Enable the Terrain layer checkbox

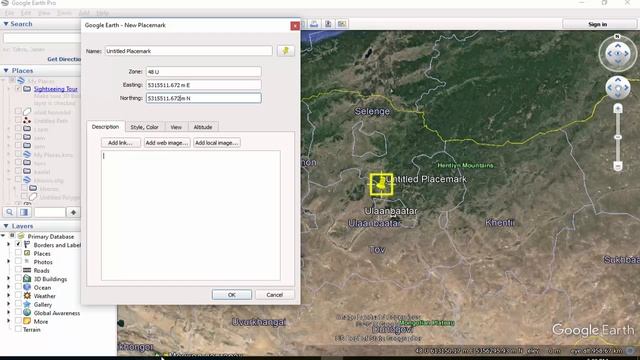pos(18,329)
